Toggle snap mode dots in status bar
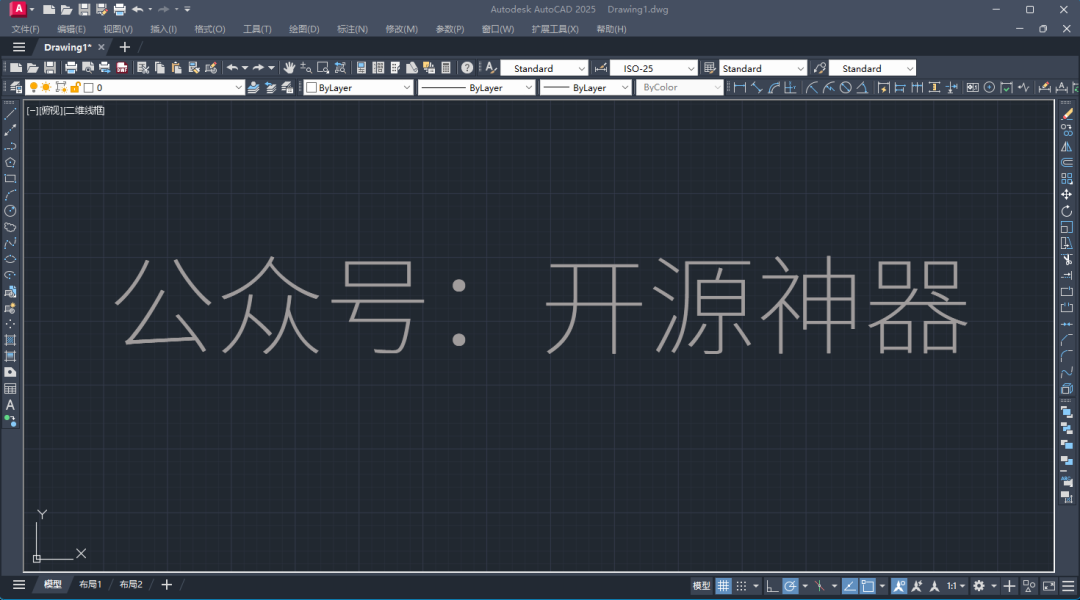 pos(741,586)
